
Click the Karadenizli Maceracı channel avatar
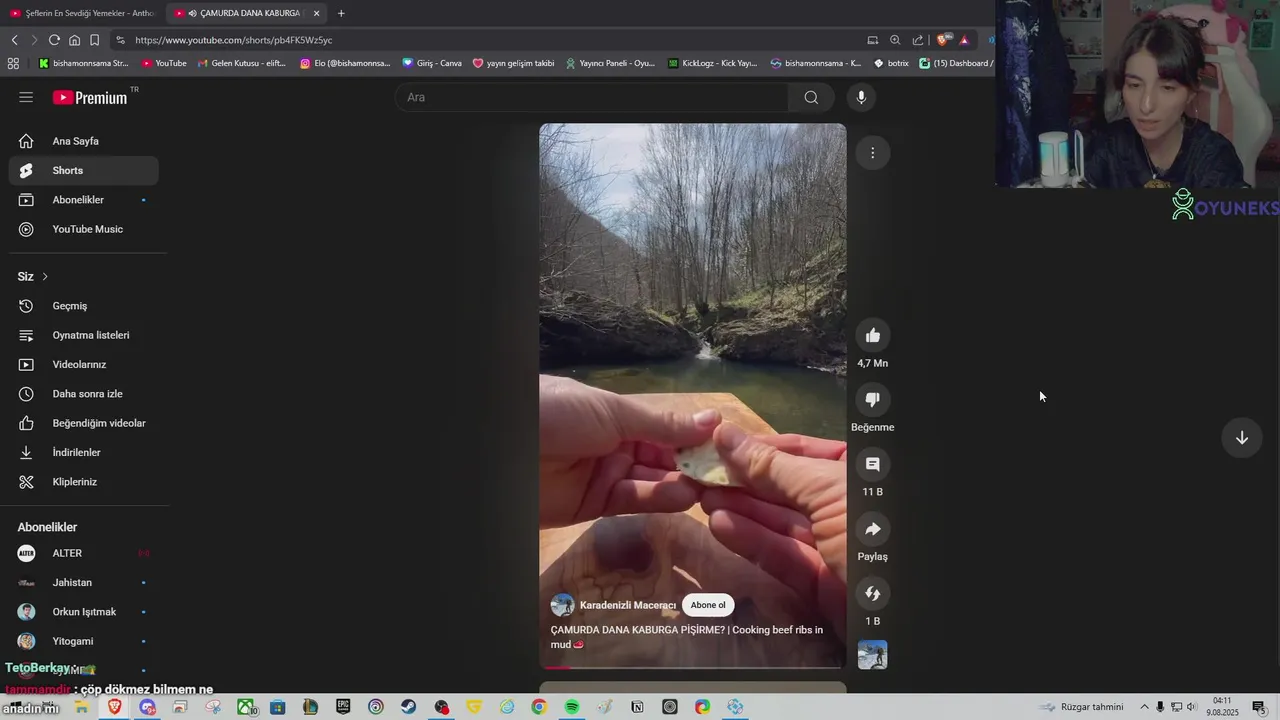tap(563, 605)
